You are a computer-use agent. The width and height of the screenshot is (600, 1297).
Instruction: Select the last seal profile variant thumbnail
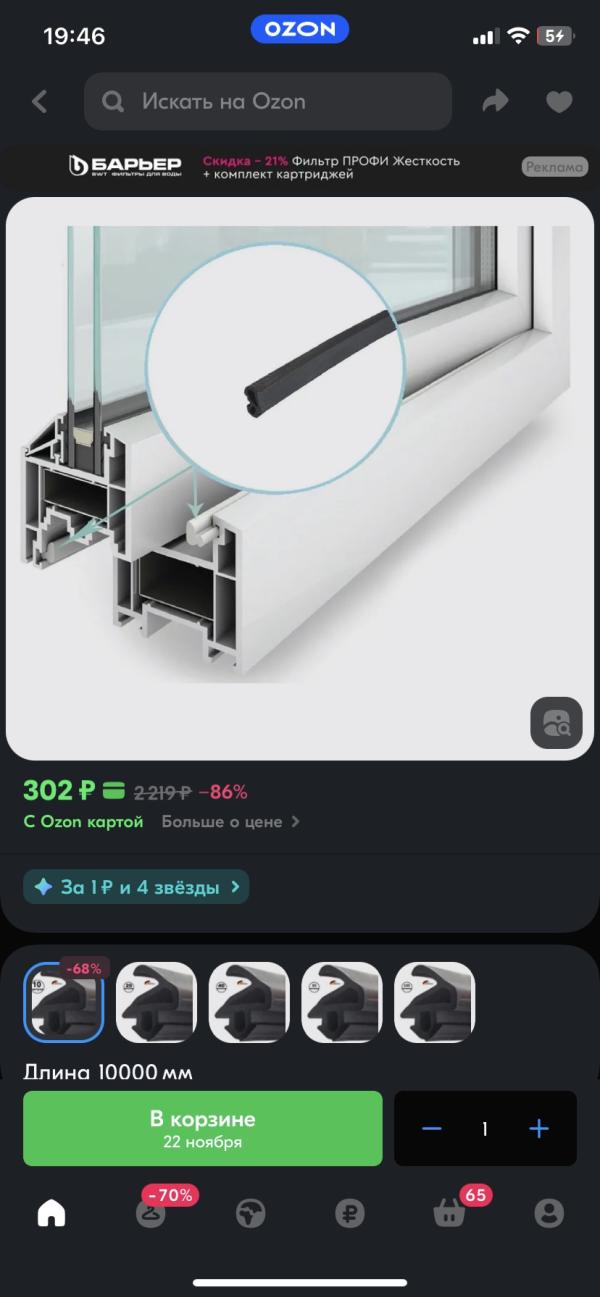[434, 1003]
